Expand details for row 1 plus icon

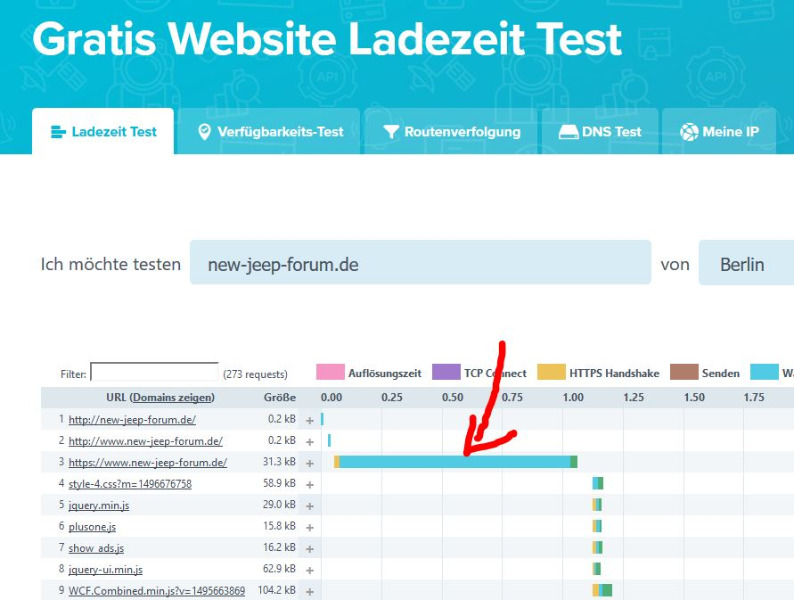[310, 420]
